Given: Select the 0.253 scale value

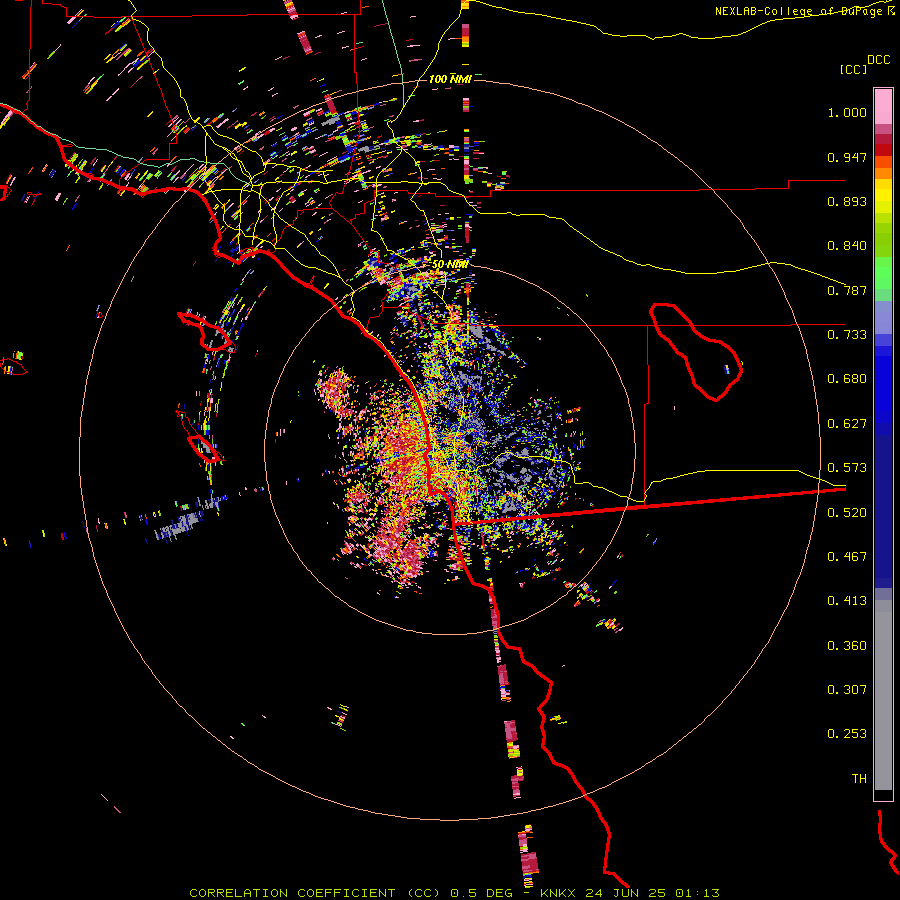Looking at the screenshot, I should tap(847, 734).
